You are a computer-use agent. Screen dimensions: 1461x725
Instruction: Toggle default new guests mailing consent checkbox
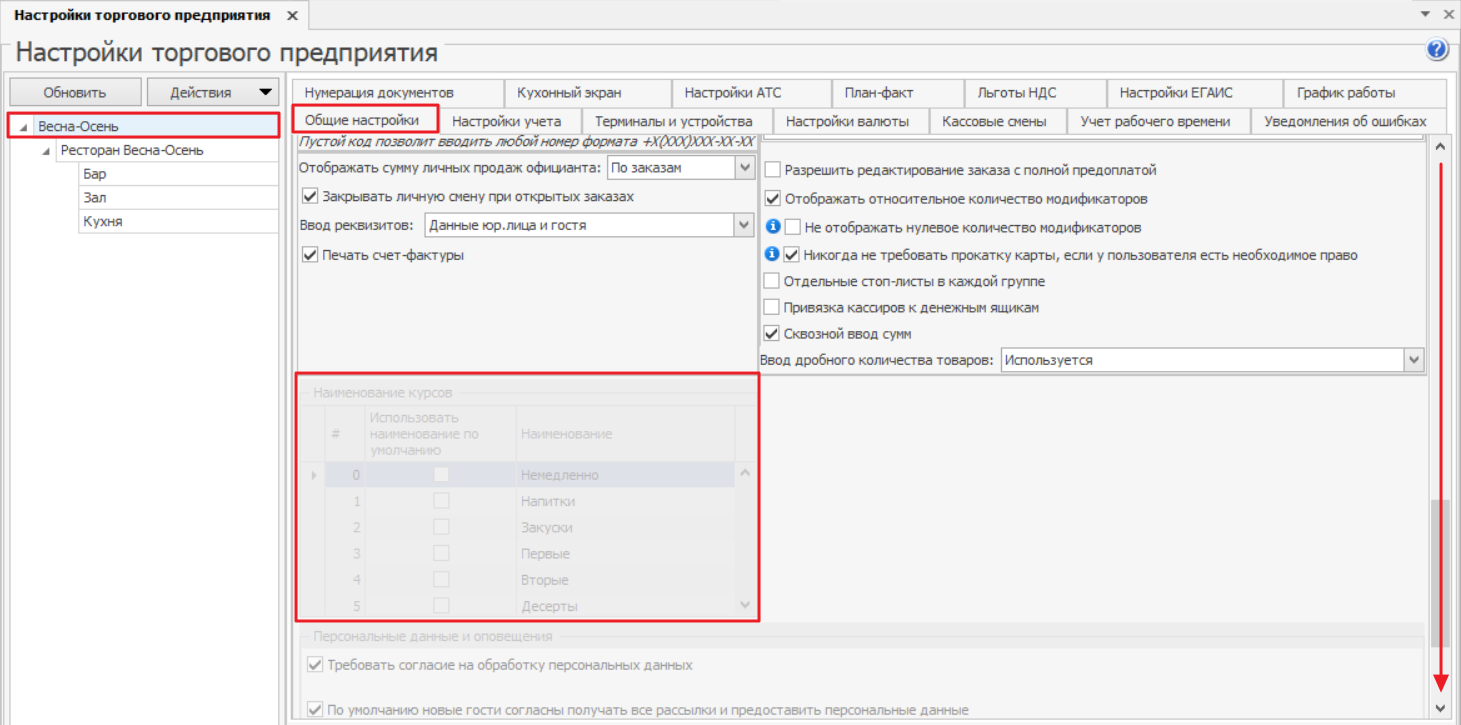(x=316, y=710)
